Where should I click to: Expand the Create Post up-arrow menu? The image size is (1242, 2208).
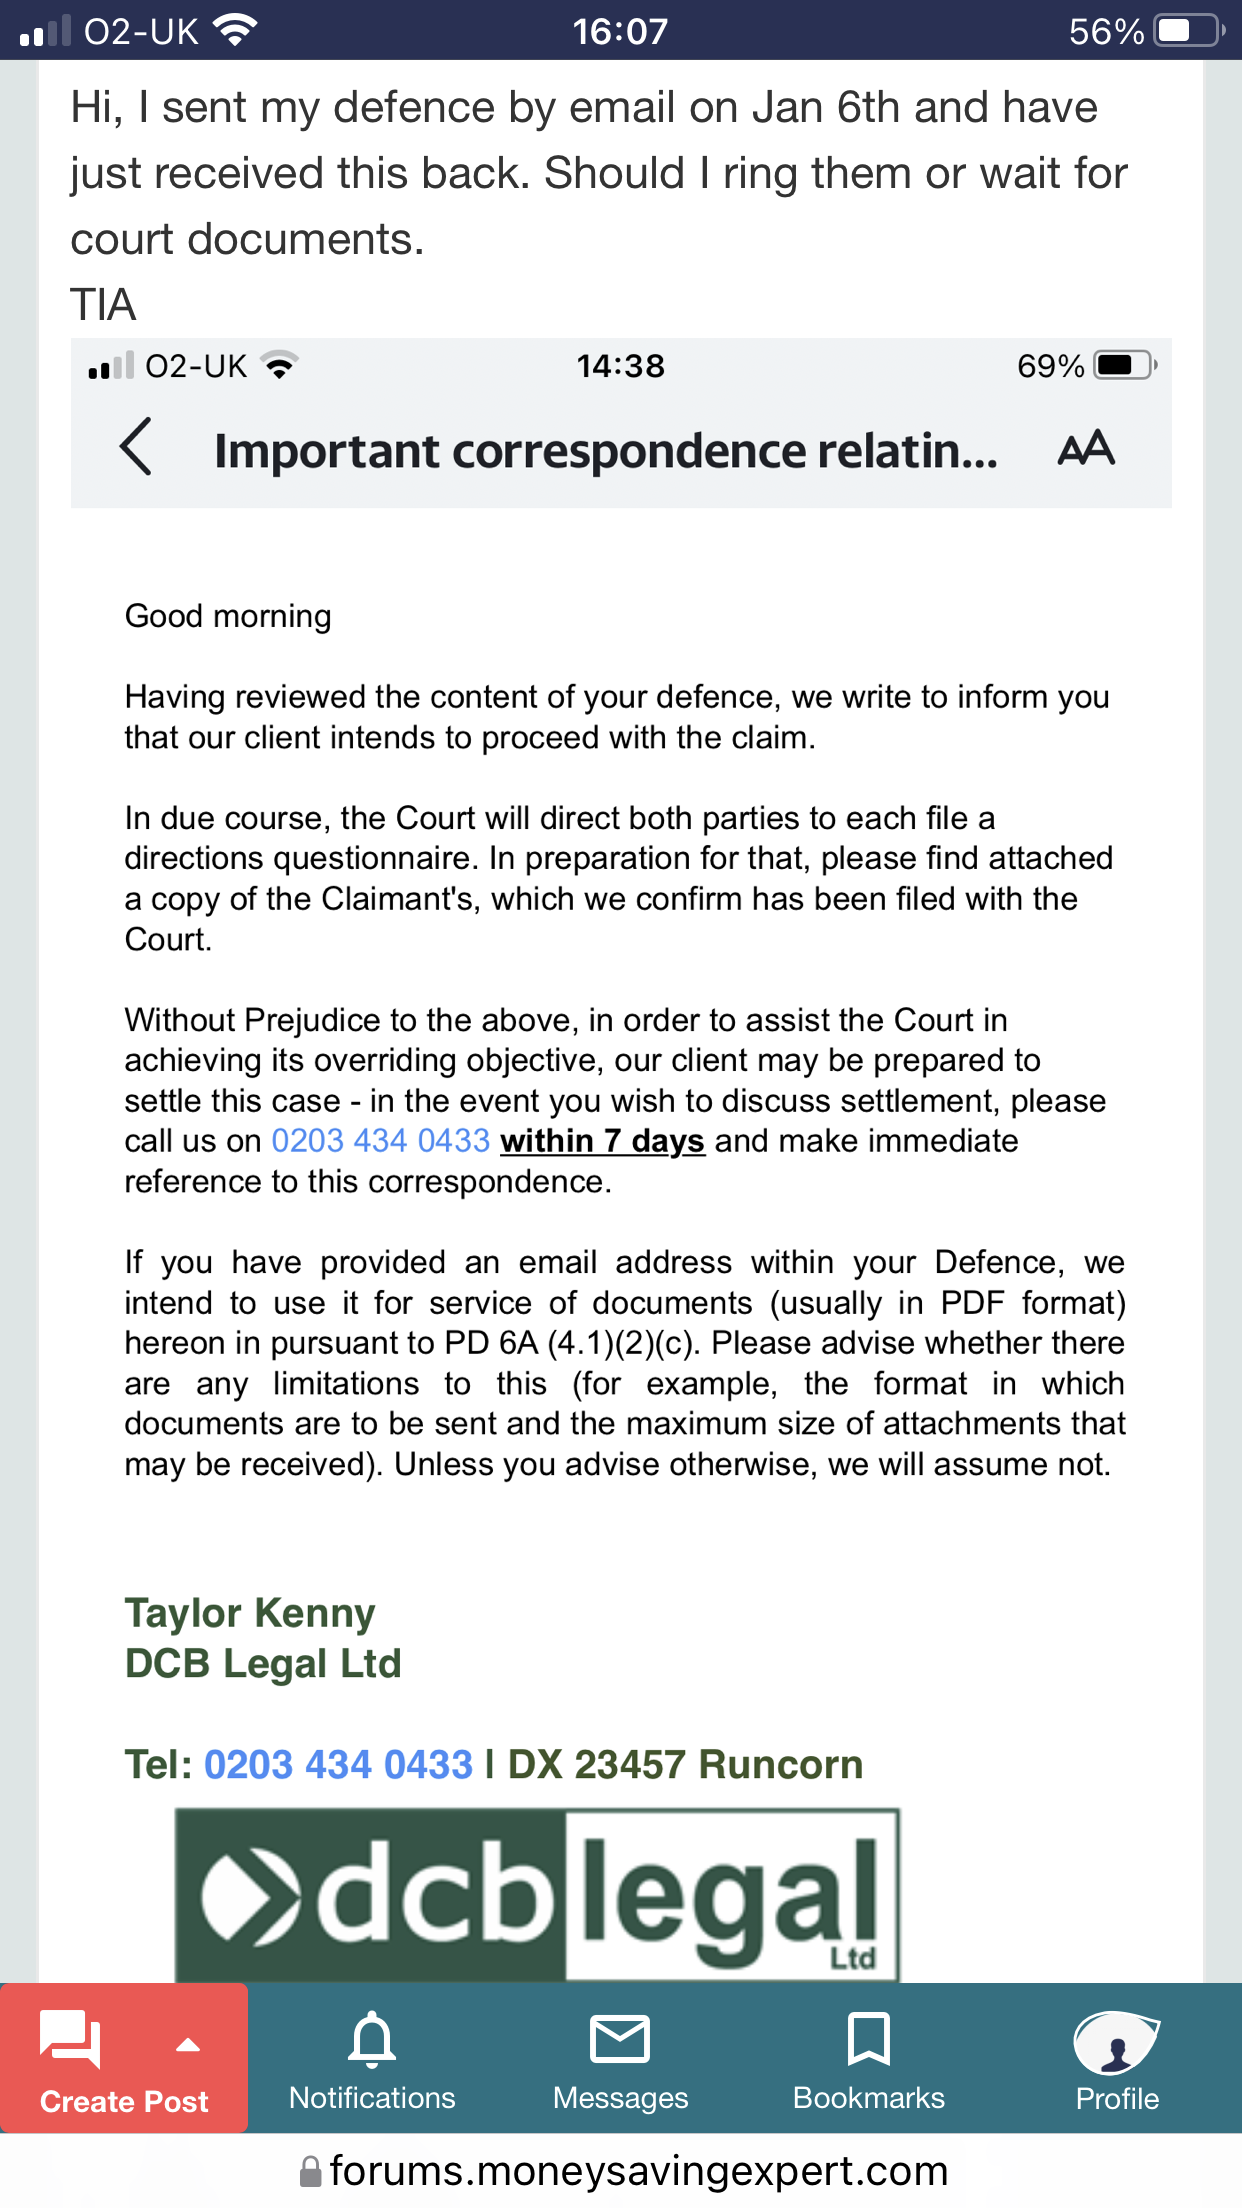coord(187,2044)
